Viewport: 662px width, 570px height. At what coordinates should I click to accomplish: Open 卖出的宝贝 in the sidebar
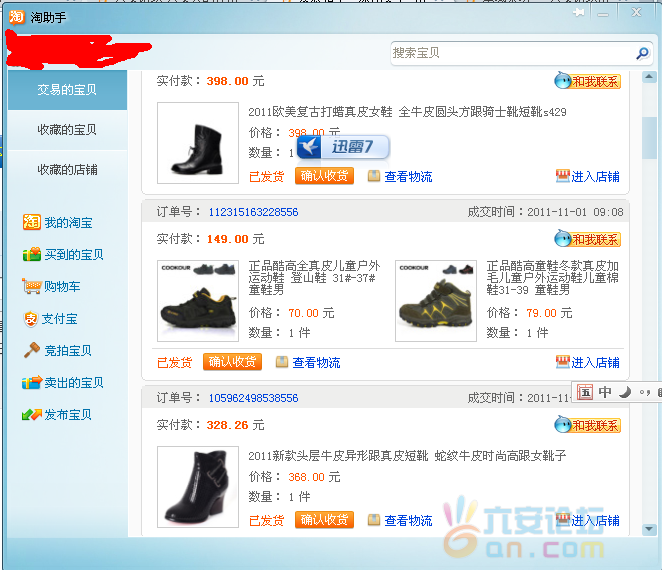point(72,383)
